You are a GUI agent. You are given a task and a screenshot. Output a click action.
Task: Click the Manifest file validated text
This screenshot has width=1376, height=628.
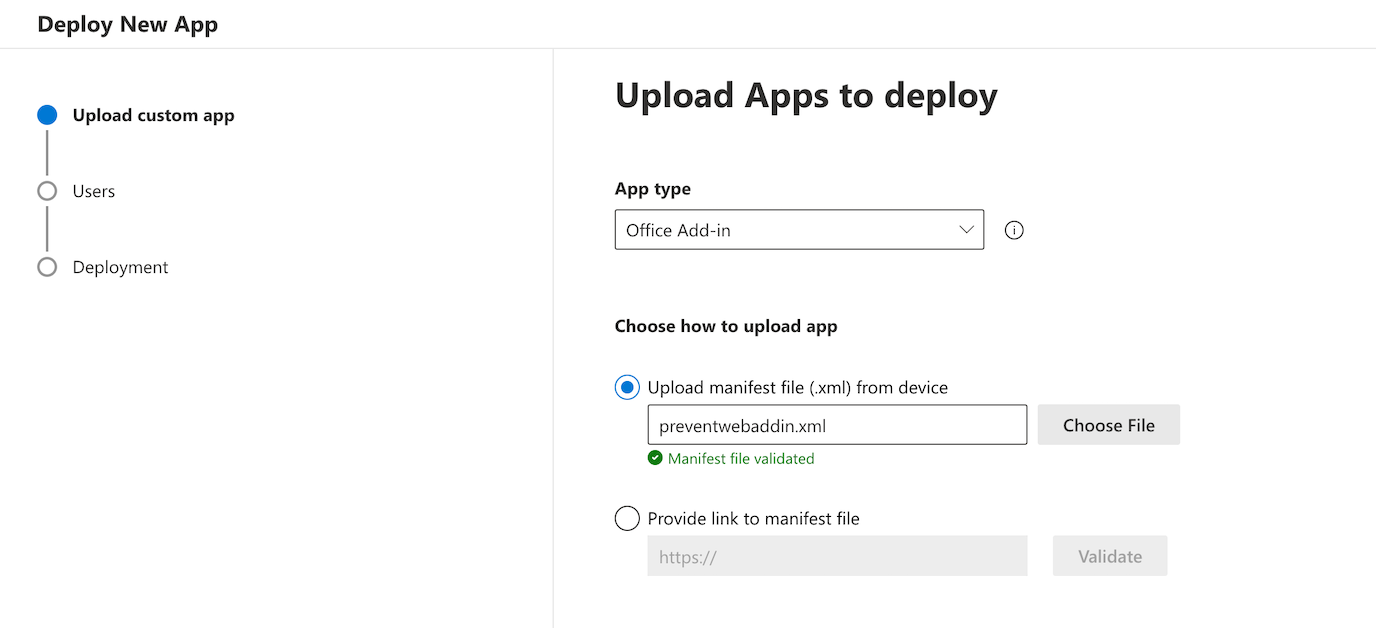740,457
